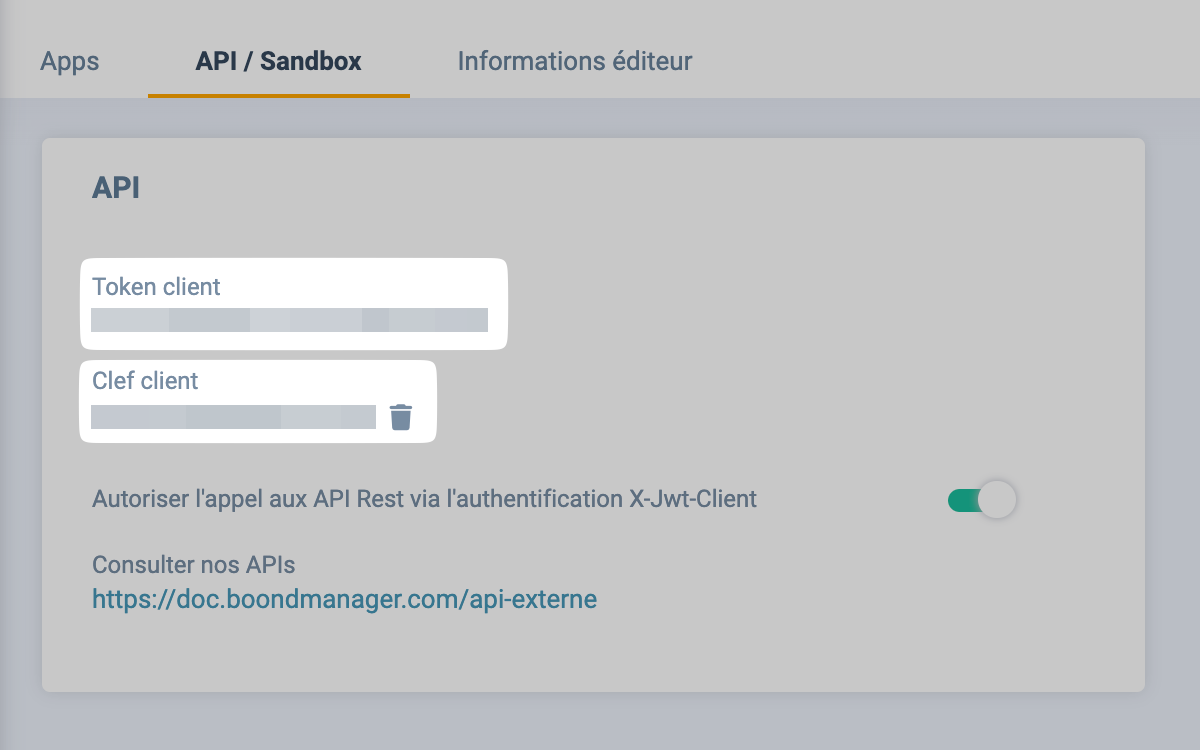Switch to the Apps tab
1200x750 pixels.
click(70, 61)
